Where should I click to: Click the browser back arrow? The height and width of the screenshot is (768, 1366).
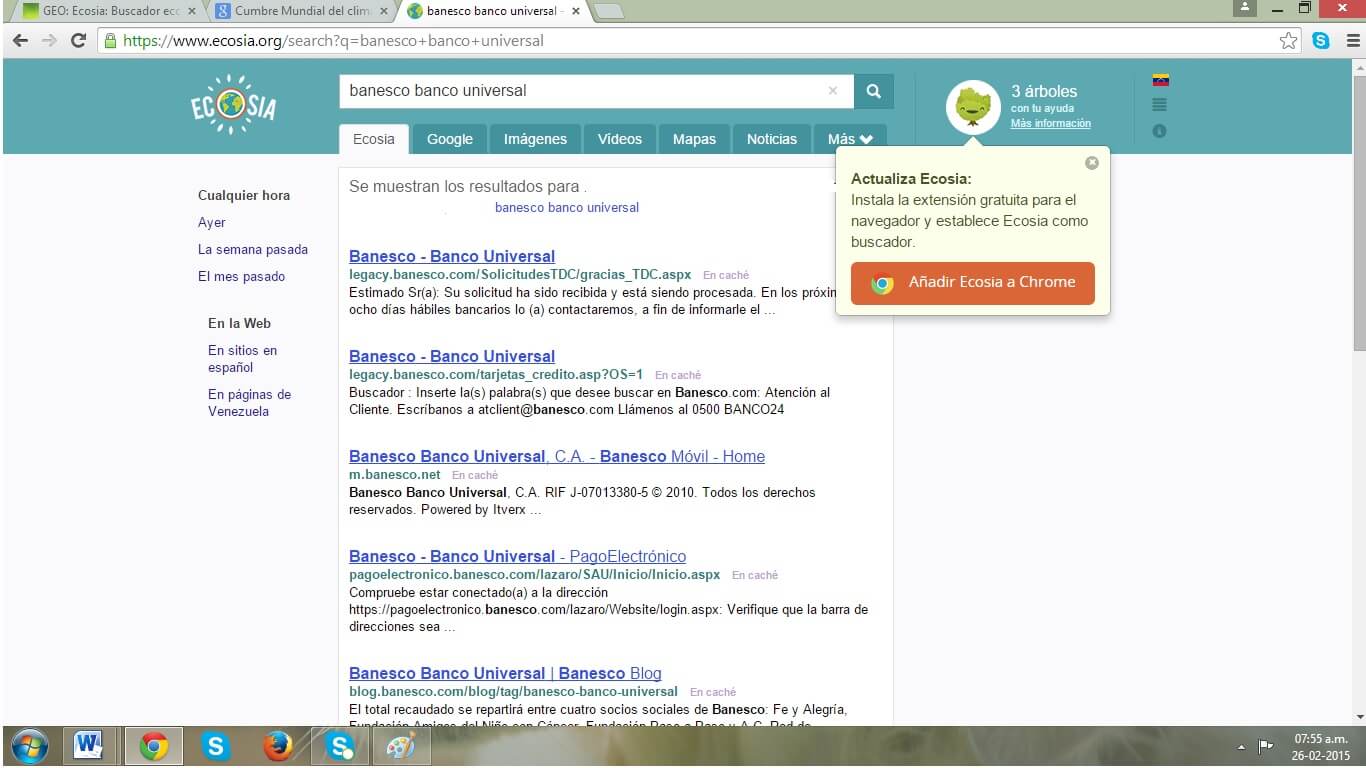click(21, 41)
